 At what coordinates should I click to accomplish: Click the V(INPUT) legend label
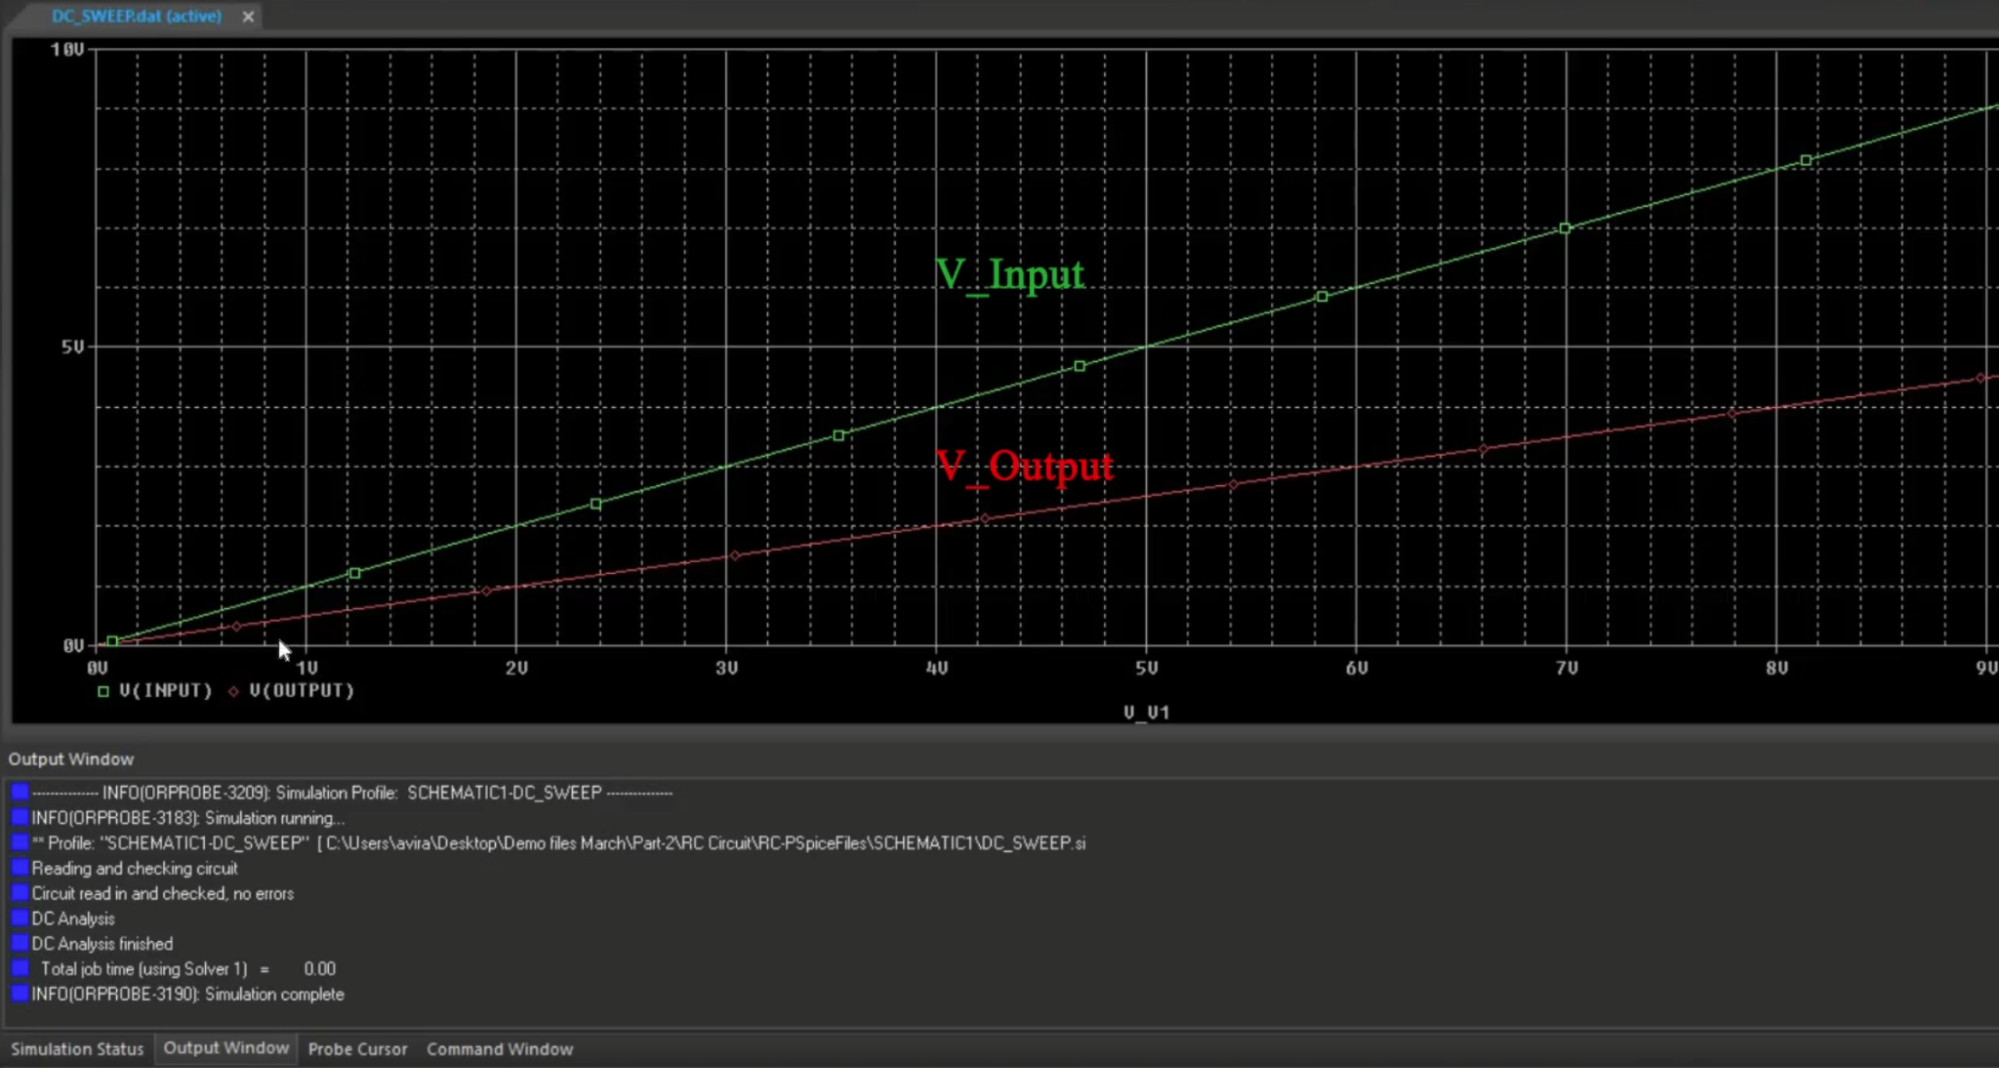click(165, 690)
